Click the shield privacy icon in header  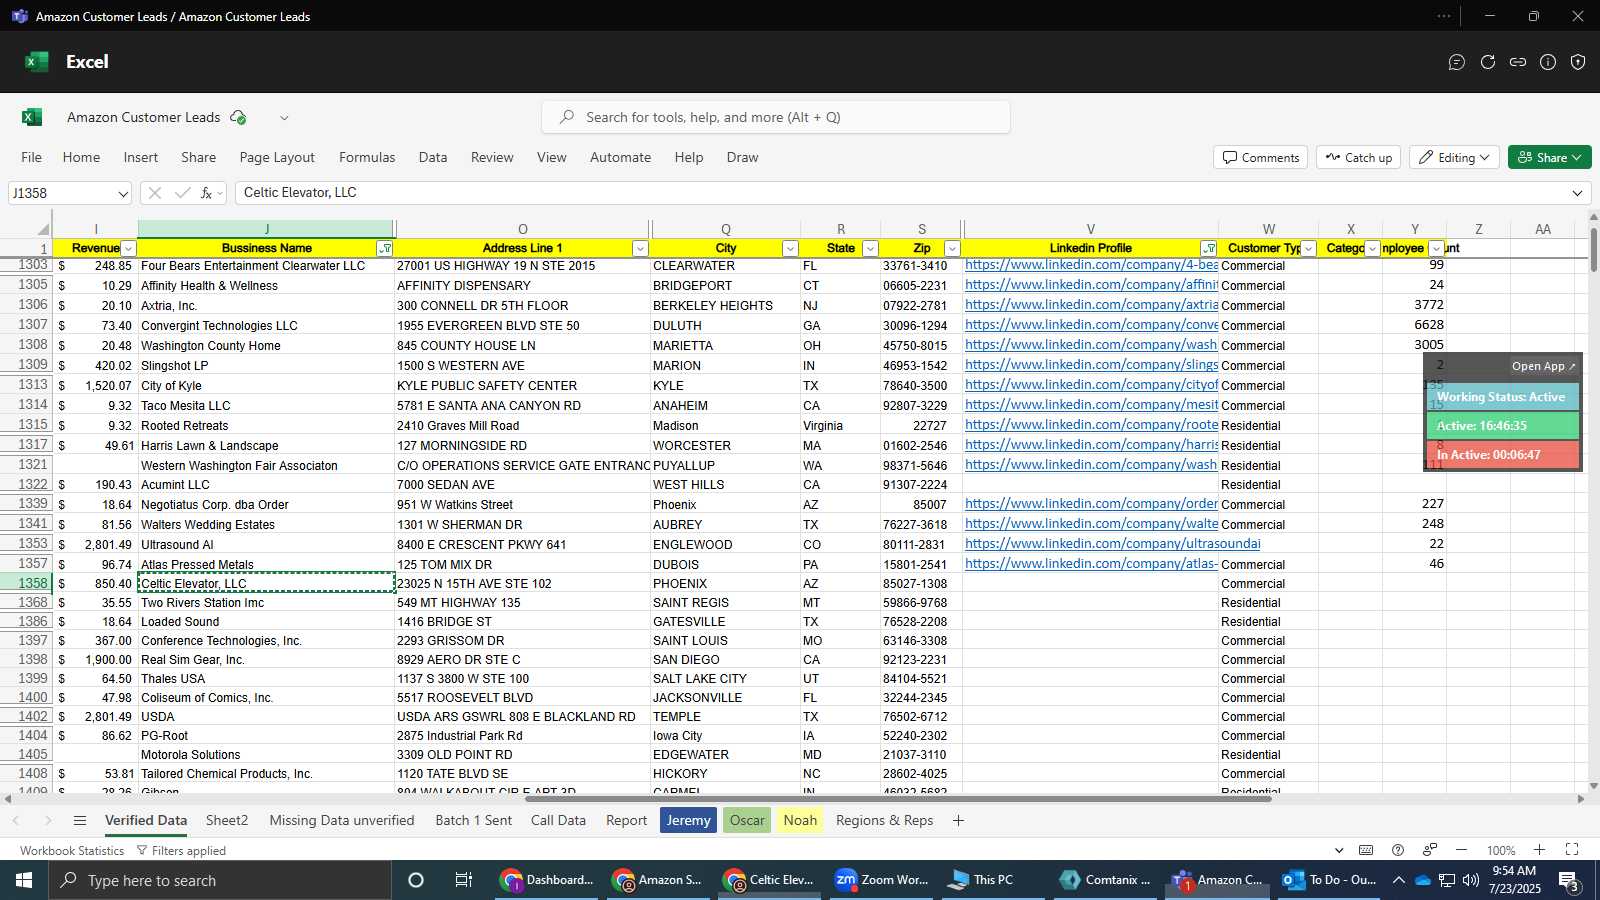point(1578,62)
